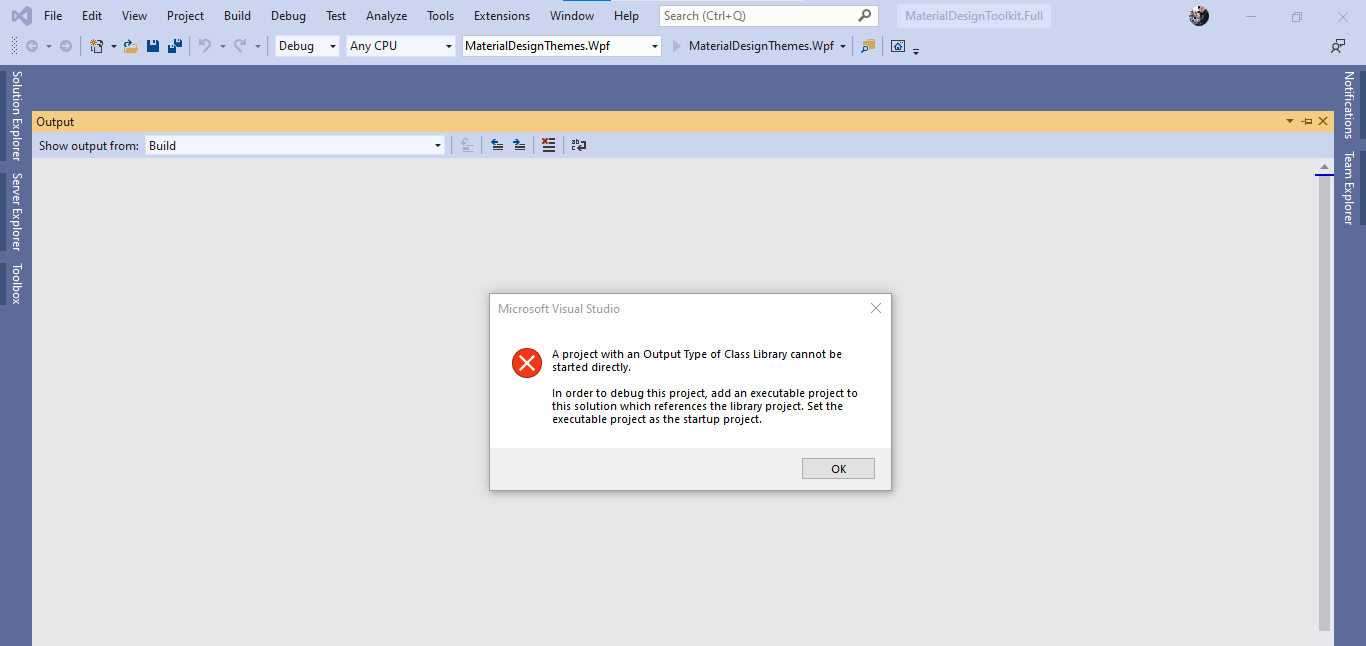Open the View menu
This screenshot has height=646, width=1366.
click(x=134, y=16)
